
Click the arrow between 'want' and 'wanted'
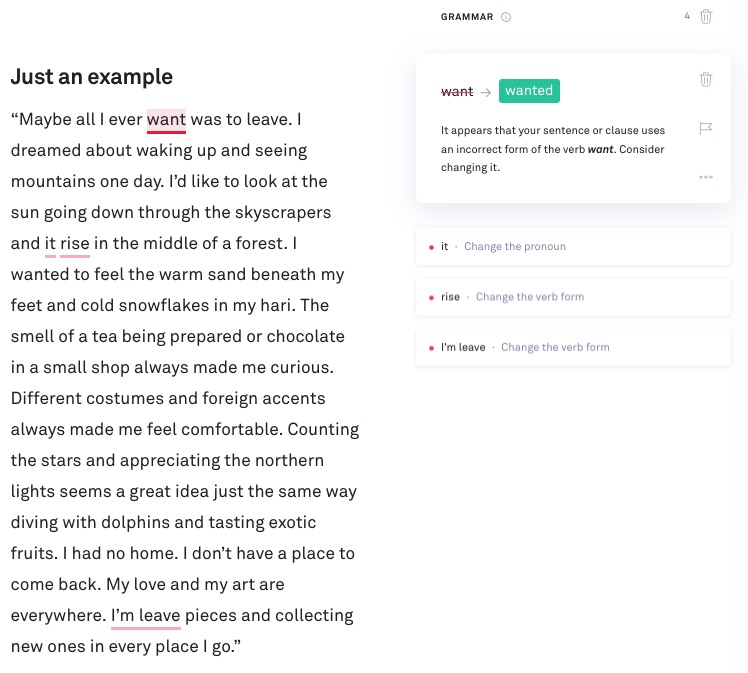(x=486, y=92)
